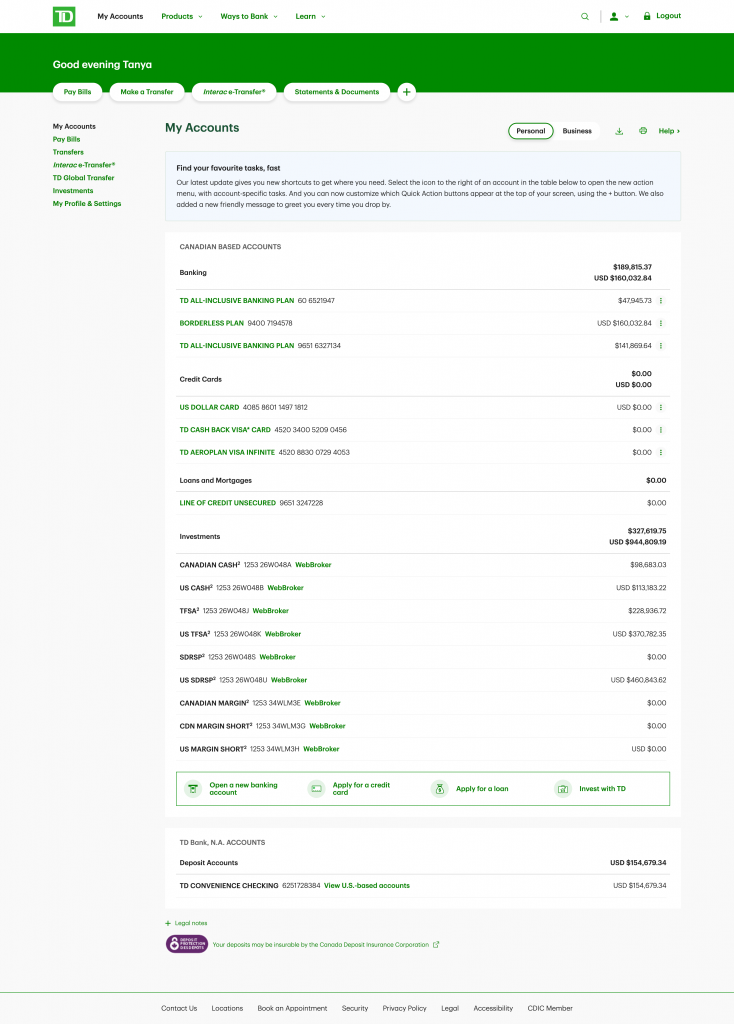734x1024 pixels.
Task: Expand the Learn dropdown menu
Action: 310,16
